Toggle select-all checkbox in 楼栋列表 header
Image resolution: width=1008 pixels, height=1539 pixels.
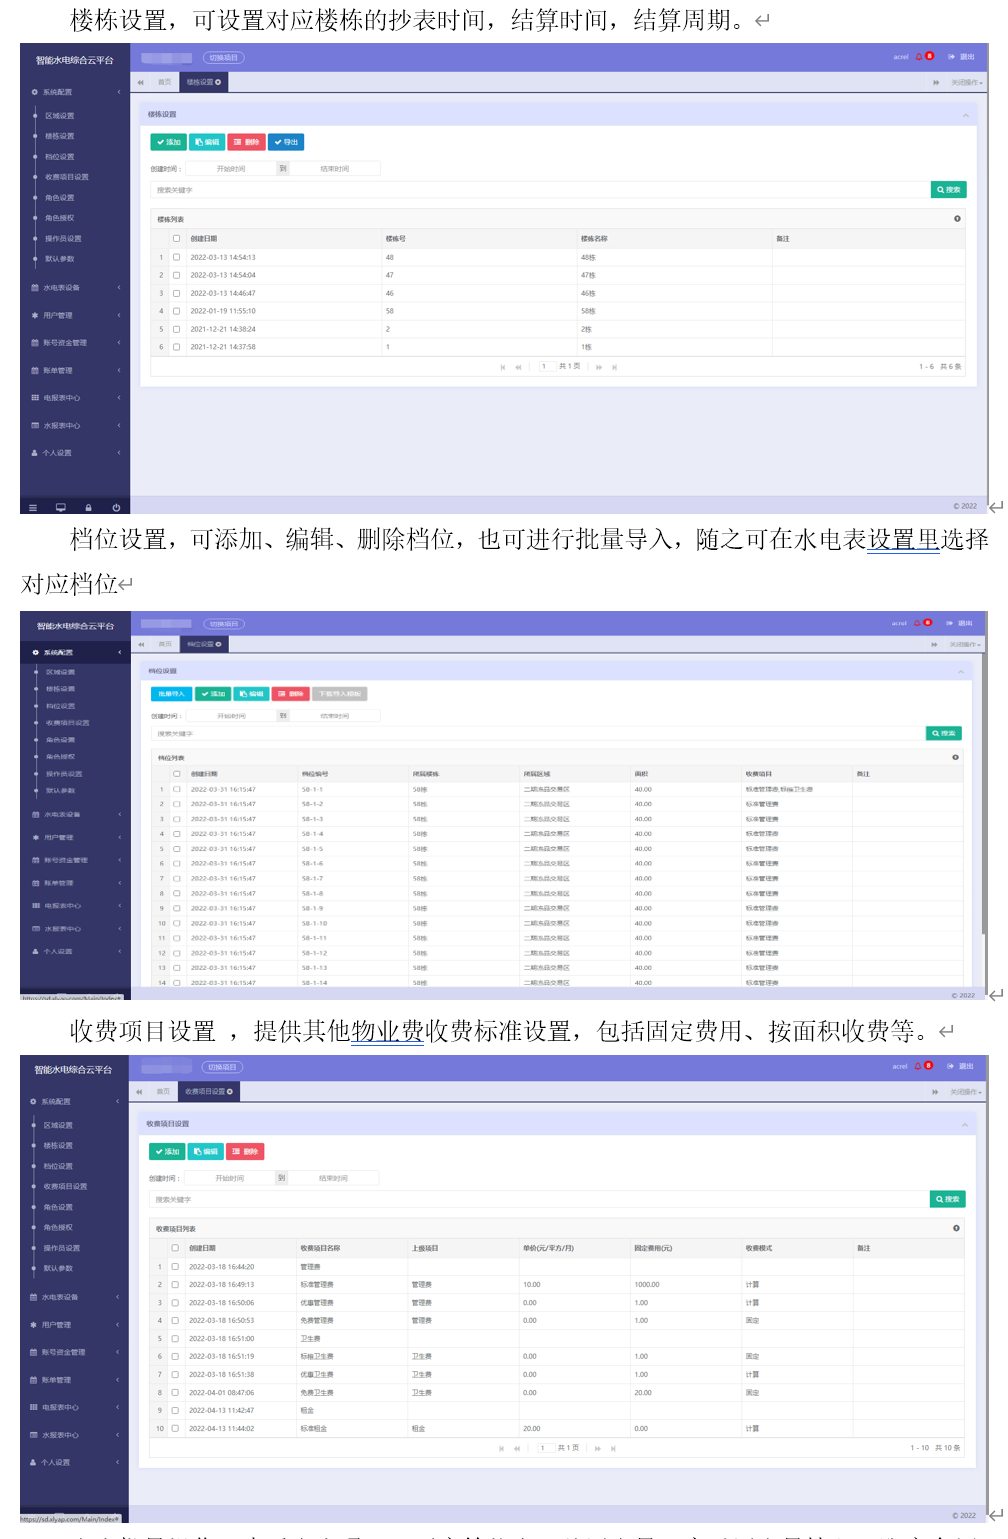pyautogui.click(x=177, y=239)
